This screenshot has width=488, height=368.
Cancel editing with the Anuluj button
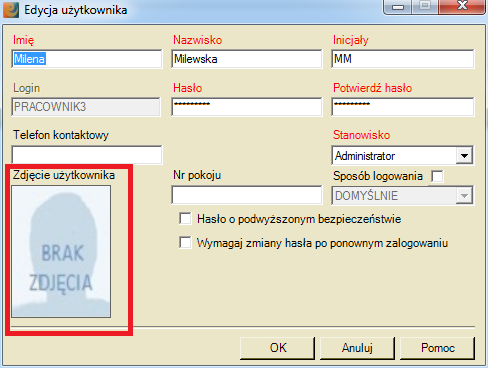[357, 348]
